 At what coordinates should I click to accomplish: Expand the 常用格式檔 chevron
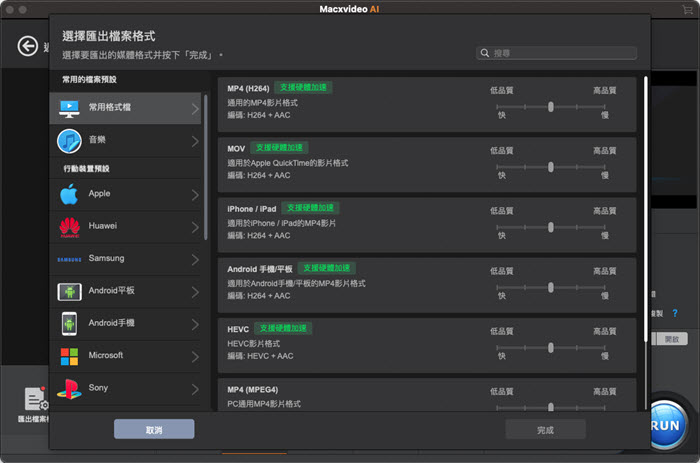click(195, 108)
